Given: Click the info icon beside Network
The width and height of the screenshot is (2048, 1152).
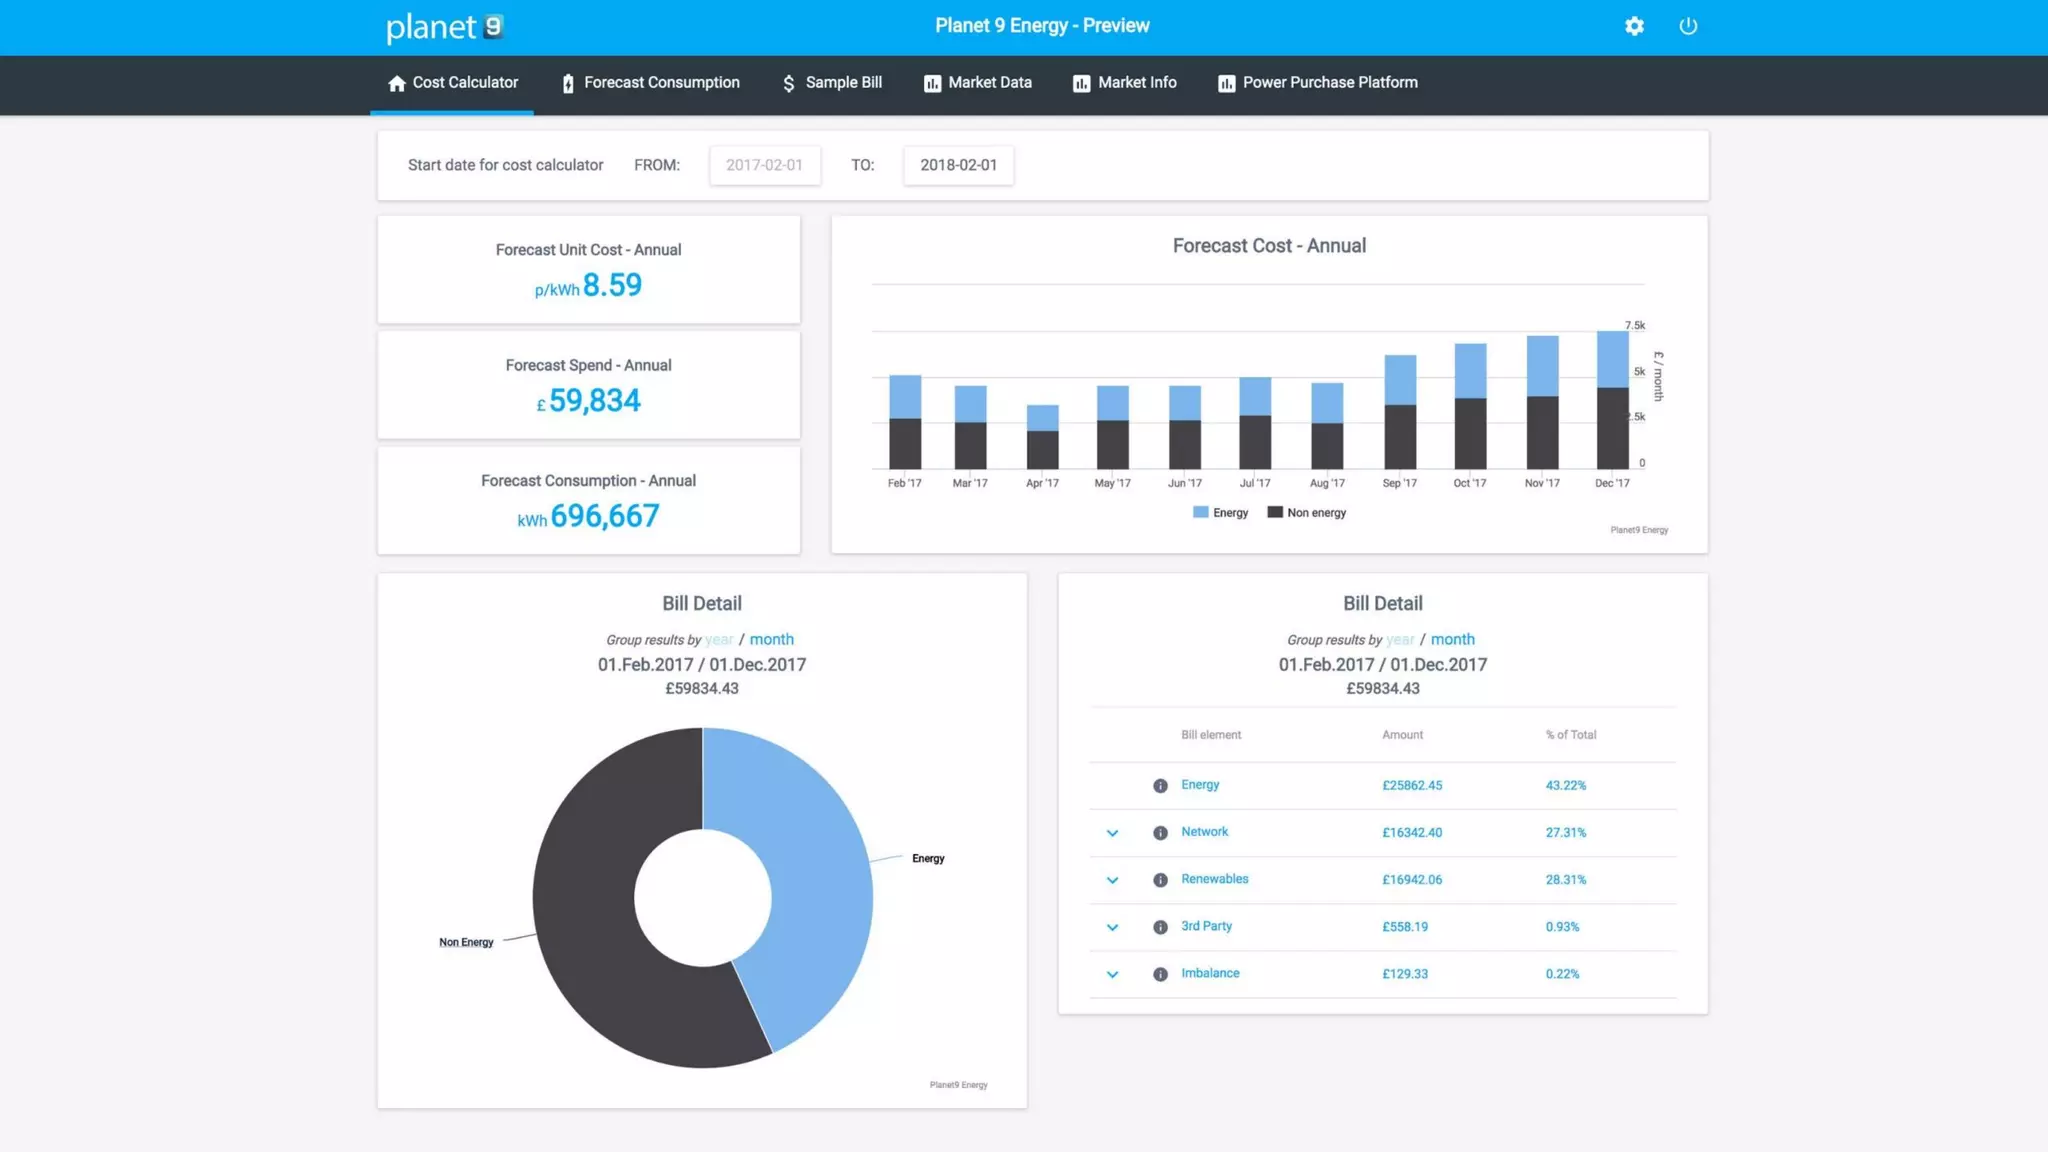Looking at the screenshot, I should tap(1160, 833).
